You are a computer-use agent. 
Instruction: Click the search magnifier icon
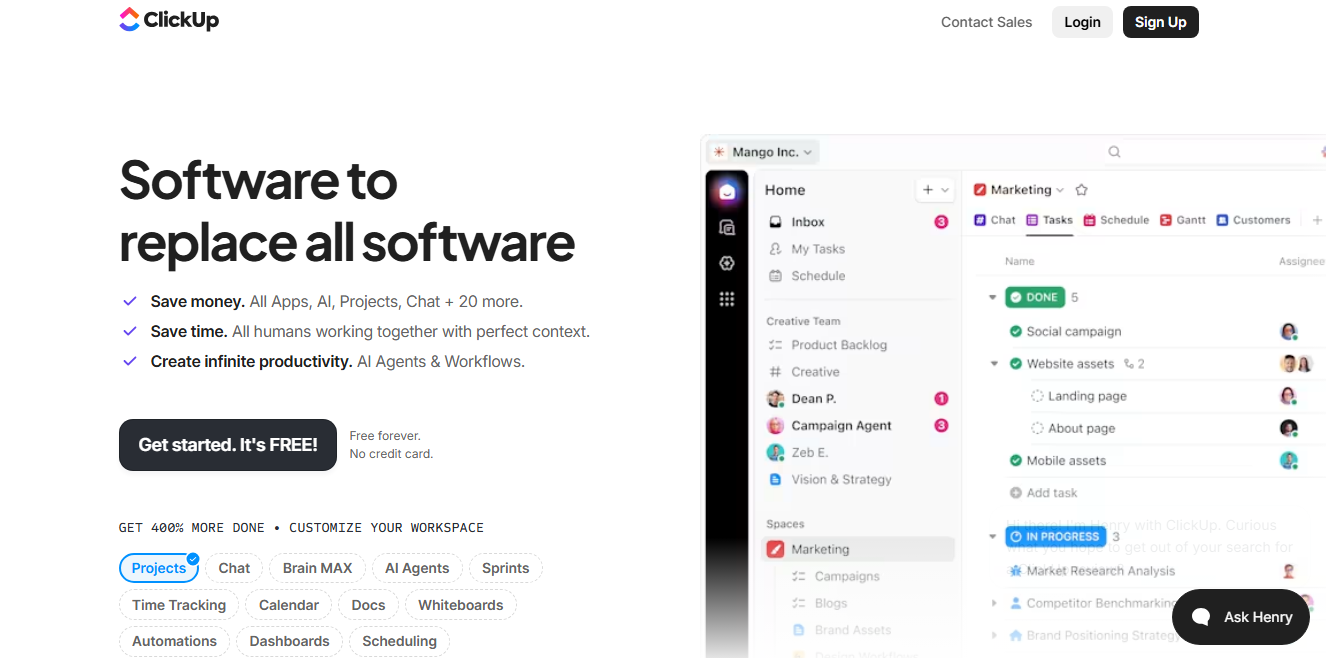(x=1114, y=152)
